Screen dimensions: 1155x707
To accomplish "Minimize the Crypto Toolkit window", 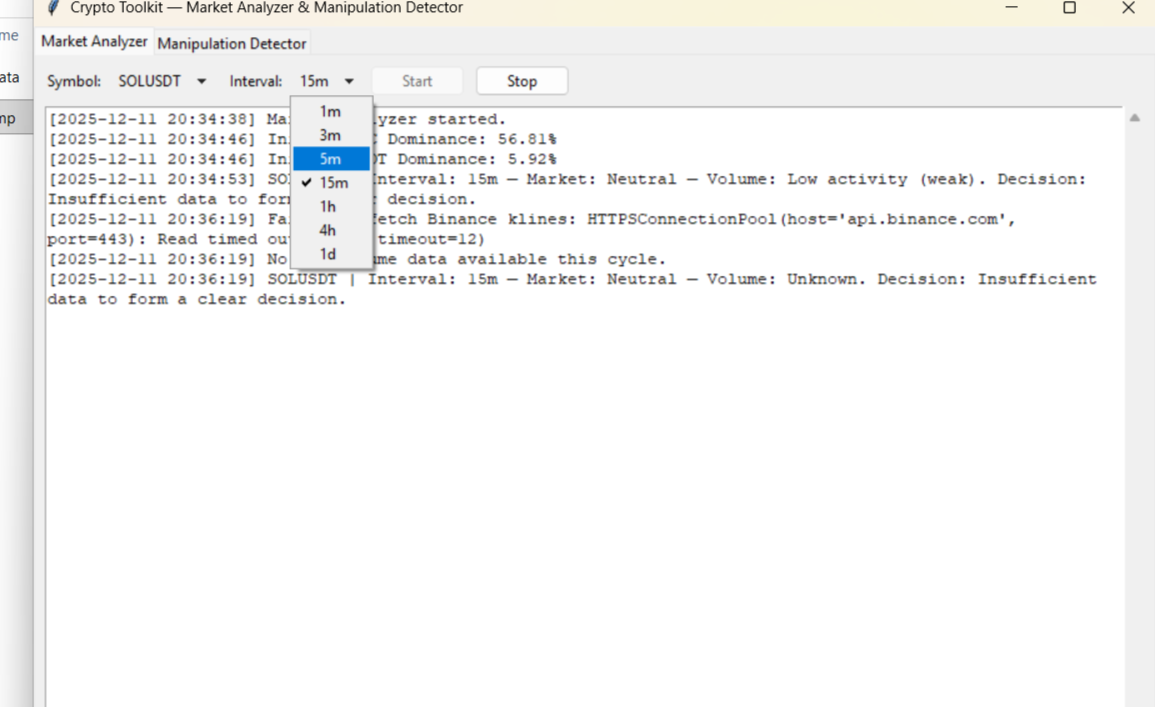I will click(1010, 8).
